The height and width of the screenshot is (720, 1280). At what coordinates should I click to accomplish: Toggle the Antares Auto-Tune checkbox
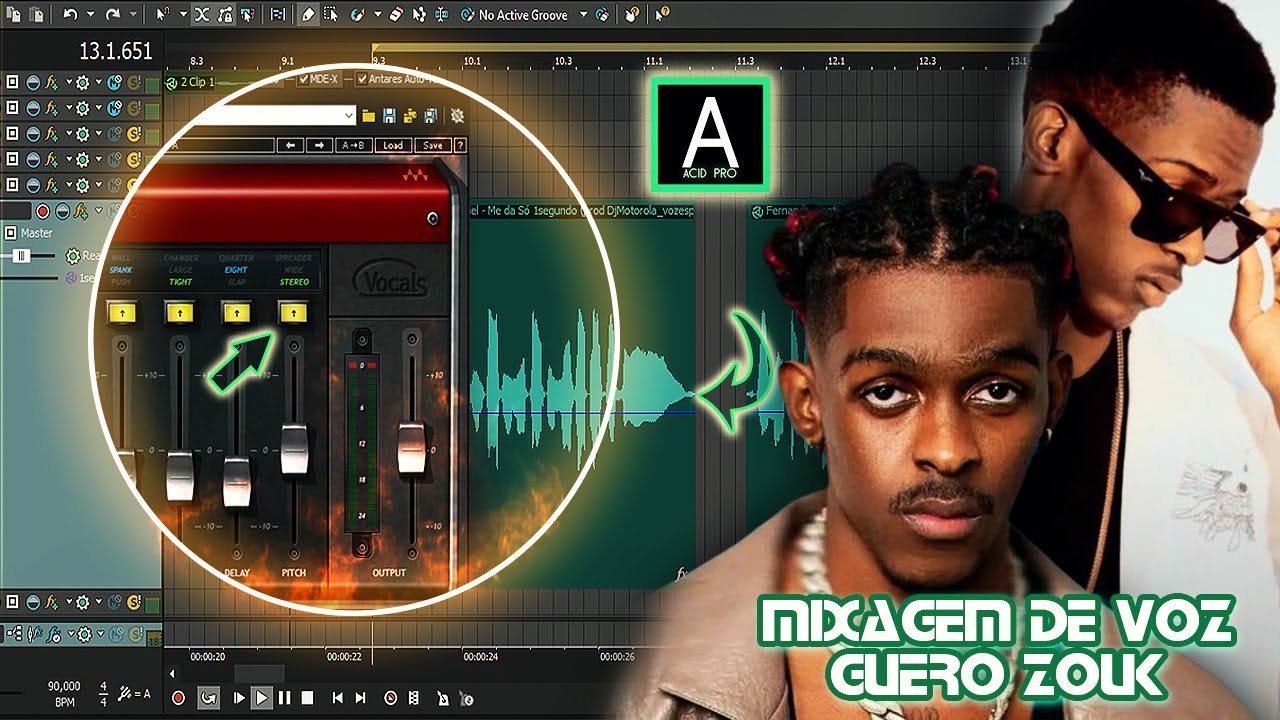[x=362, y=79]
